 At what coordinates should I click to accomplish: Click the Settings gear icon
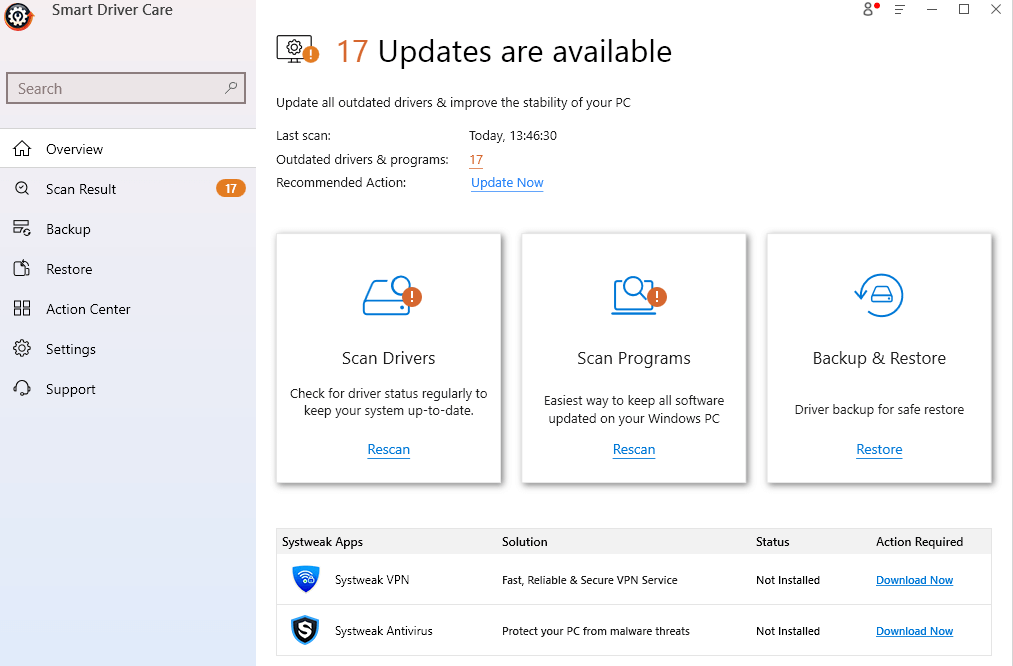22,349
